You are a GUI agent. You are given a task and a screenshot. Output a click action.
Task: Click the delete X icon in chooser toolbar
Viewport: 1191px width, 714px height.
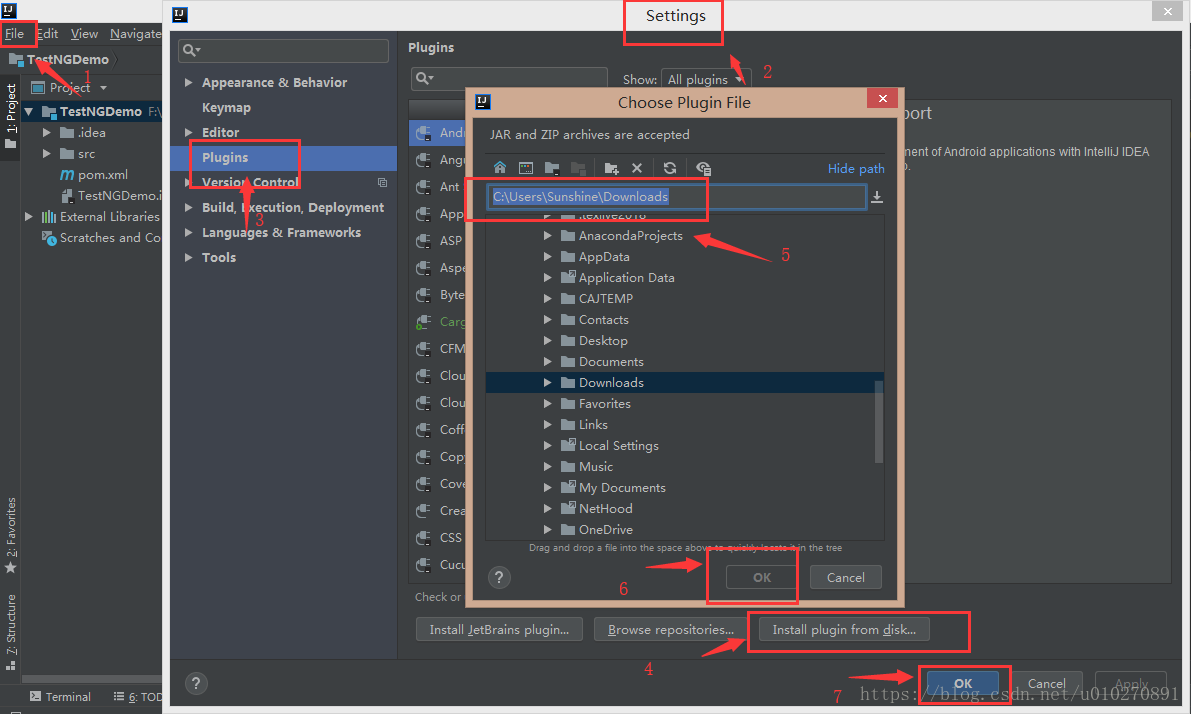tap(637, 168)
